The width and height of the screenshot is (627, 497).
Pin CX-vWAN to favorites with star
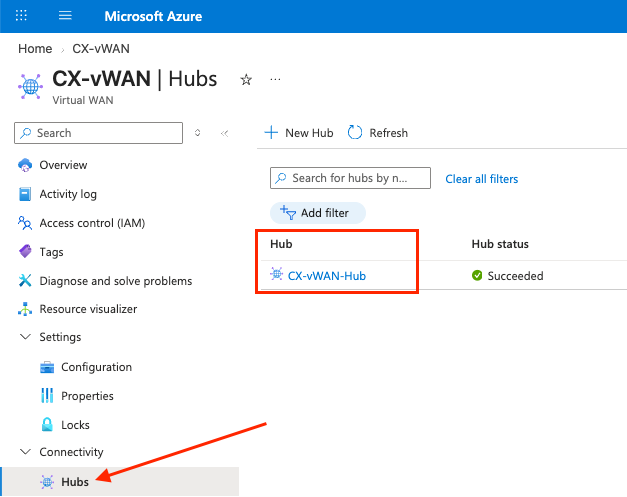pos(246,80)
